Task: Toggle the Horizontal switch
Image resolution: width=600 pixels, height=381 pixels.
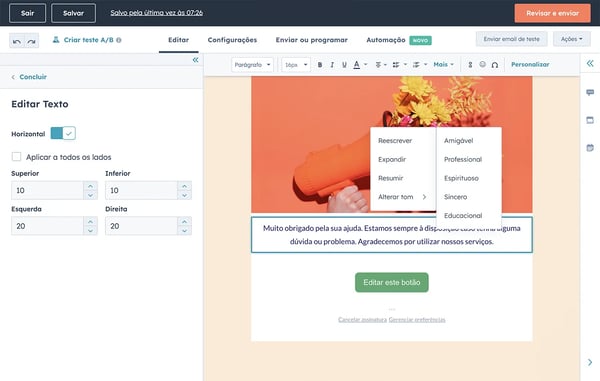Action: [x=63, y=133]
